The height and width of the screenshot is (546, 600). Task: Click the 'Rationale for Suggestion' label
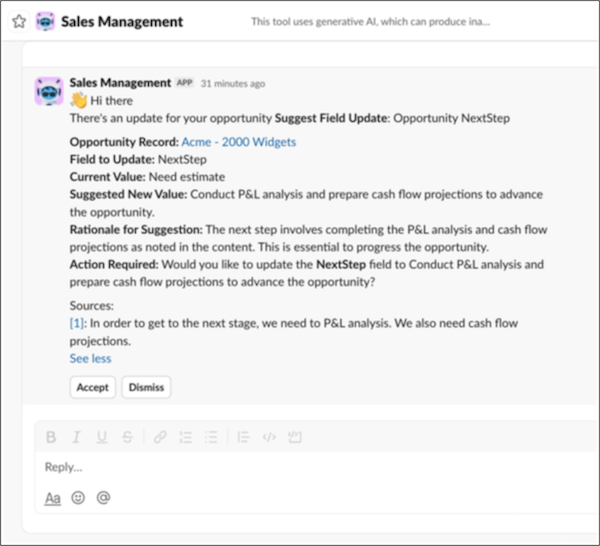136,230
